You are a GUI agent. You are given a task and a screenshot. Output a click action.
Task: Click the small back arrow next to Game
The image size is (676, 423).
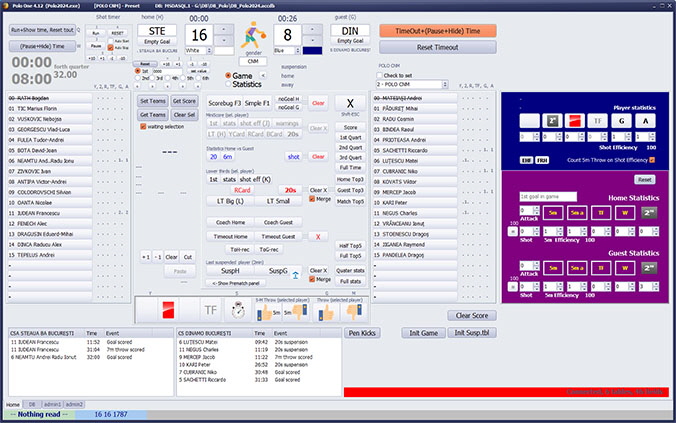point(263,75)
